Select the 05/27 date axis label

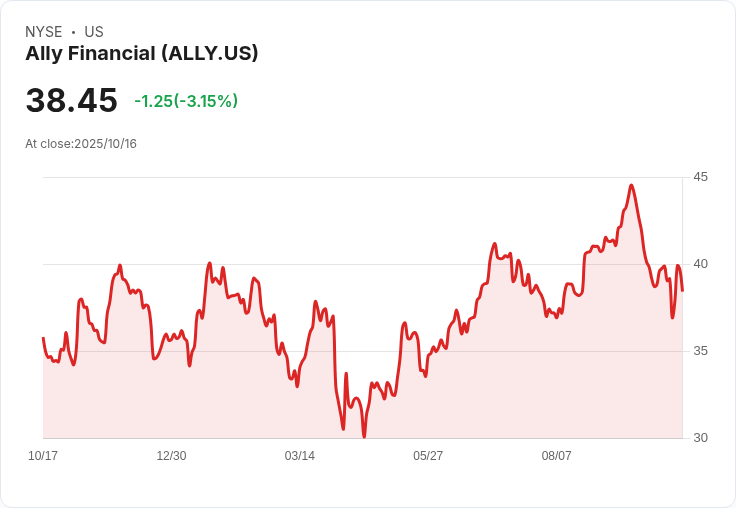coord(428,455)
